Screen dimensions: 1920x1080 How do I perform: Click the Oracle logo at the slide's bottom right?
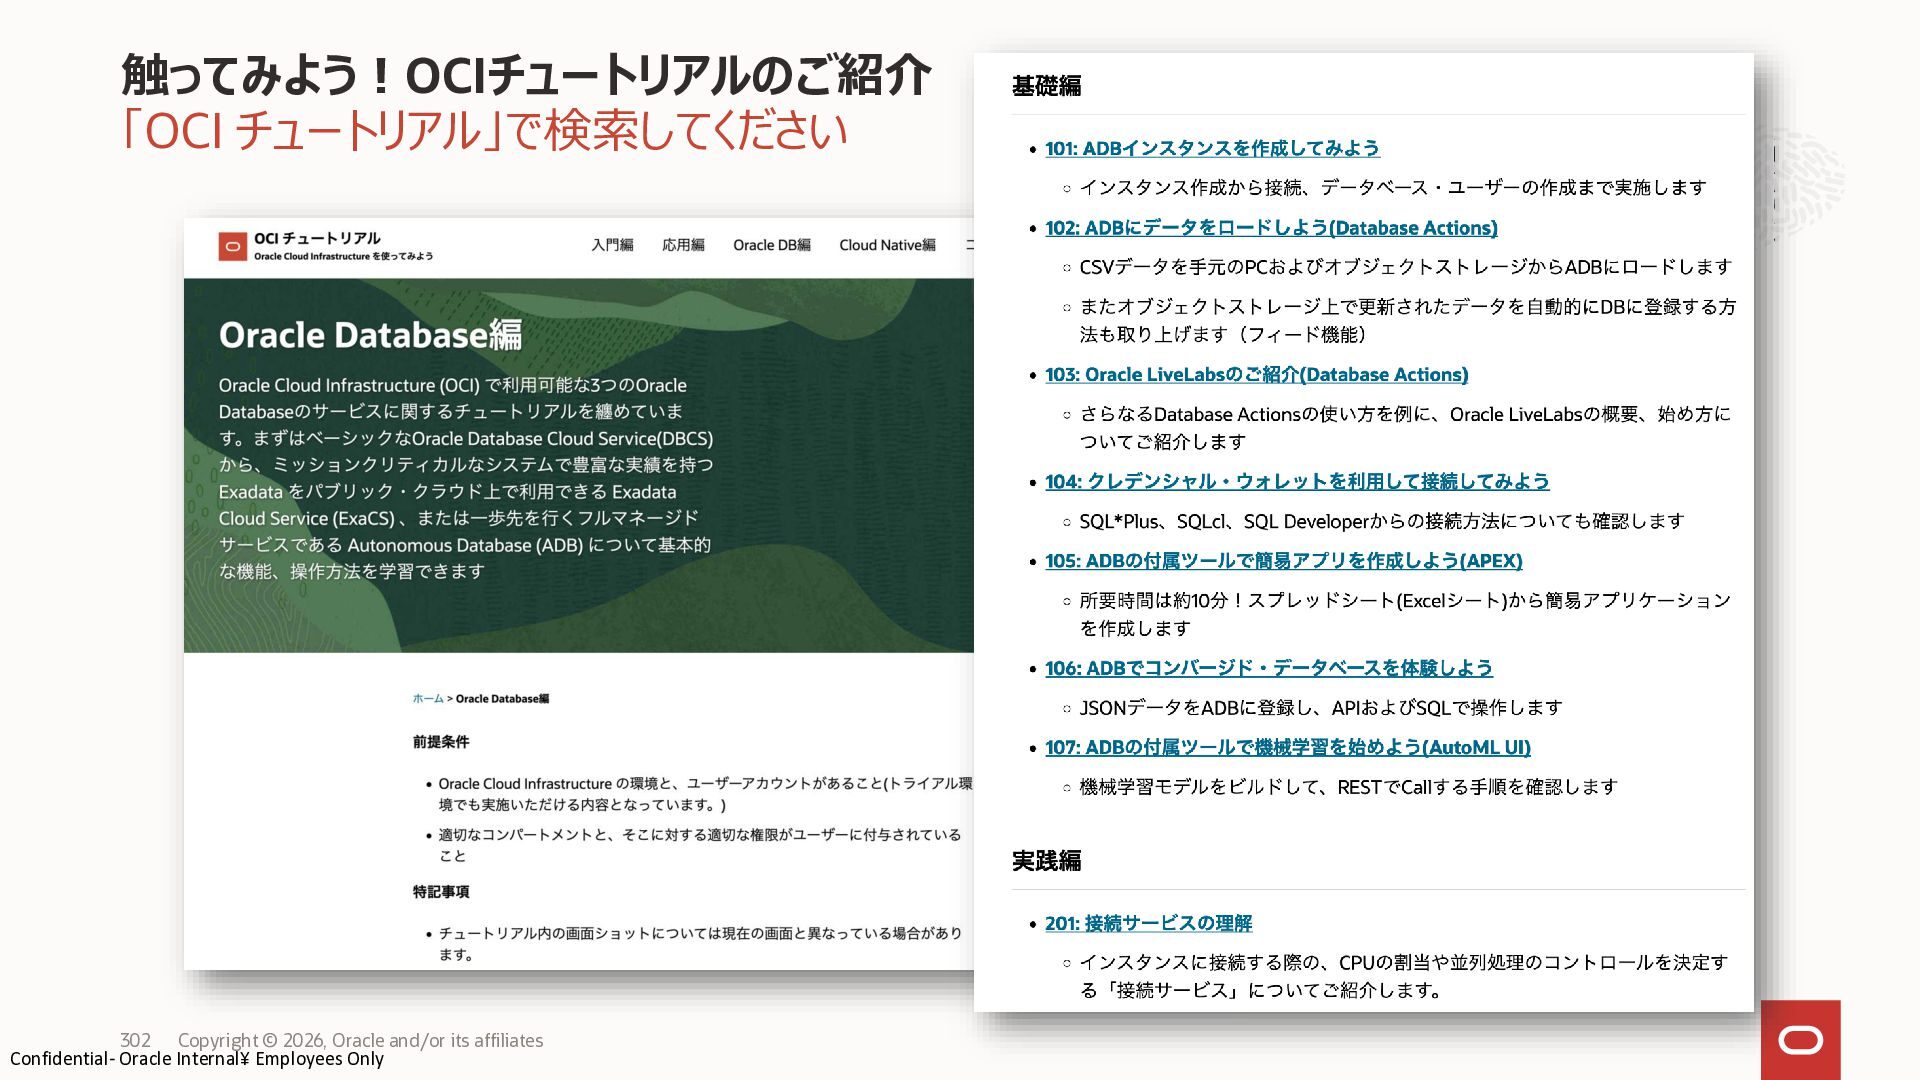pos(1800,1041)
